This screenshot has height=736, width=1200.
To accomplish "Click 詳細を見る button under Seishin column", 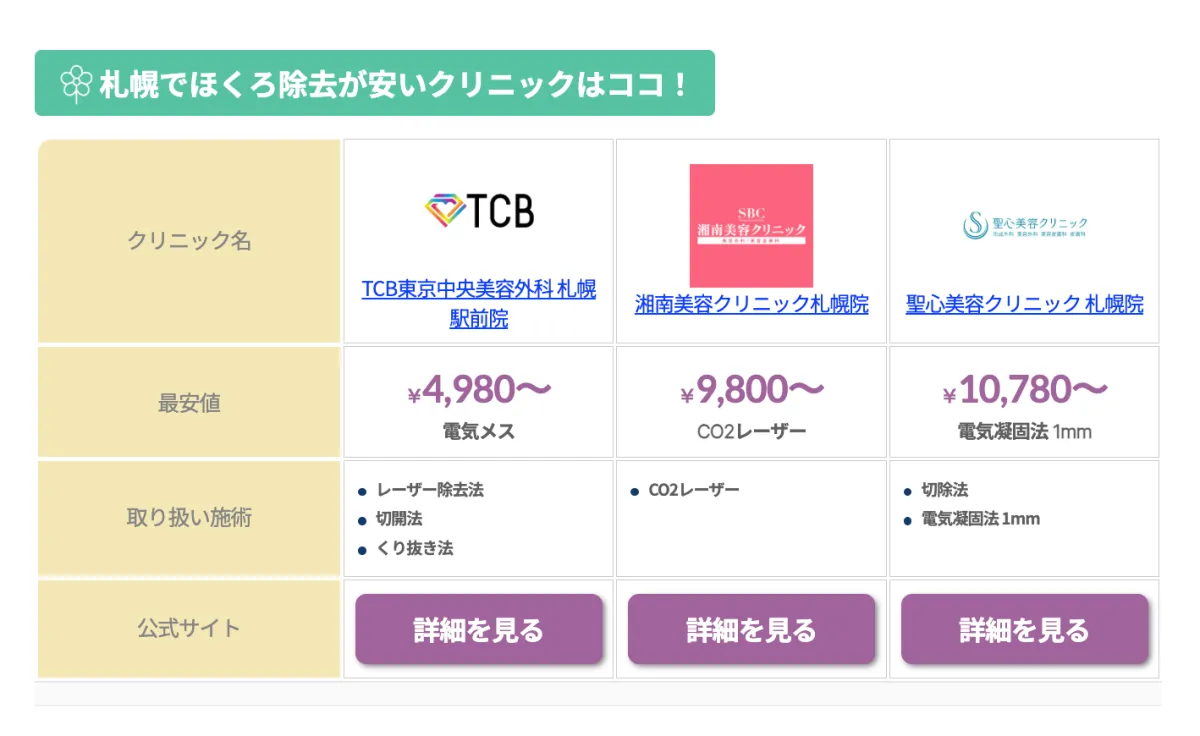I will tap(1025, 629).
